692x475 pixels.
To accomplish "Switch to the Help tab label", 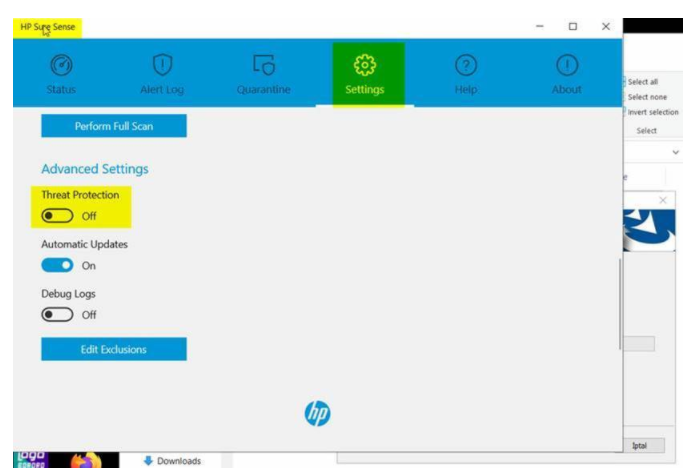I will pyautogui.click(x=466, y=90).
